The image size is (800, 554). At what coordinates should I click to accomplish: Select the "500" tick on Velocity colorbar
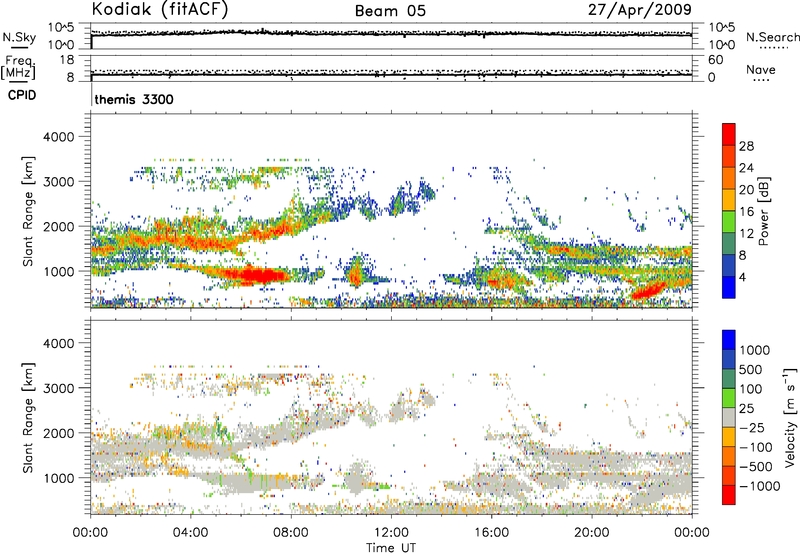point(753,369)
